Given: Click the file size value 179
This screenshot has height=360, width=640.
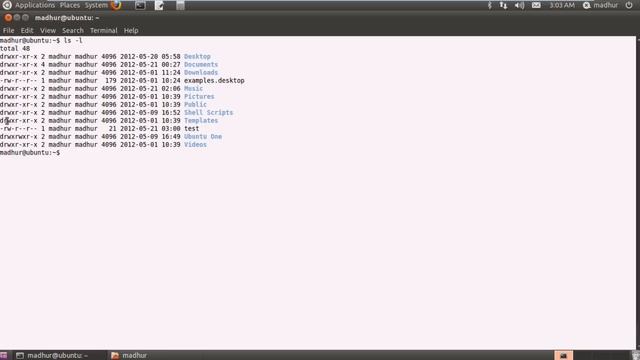Looking at the screenshot, I should coord(111,80).
